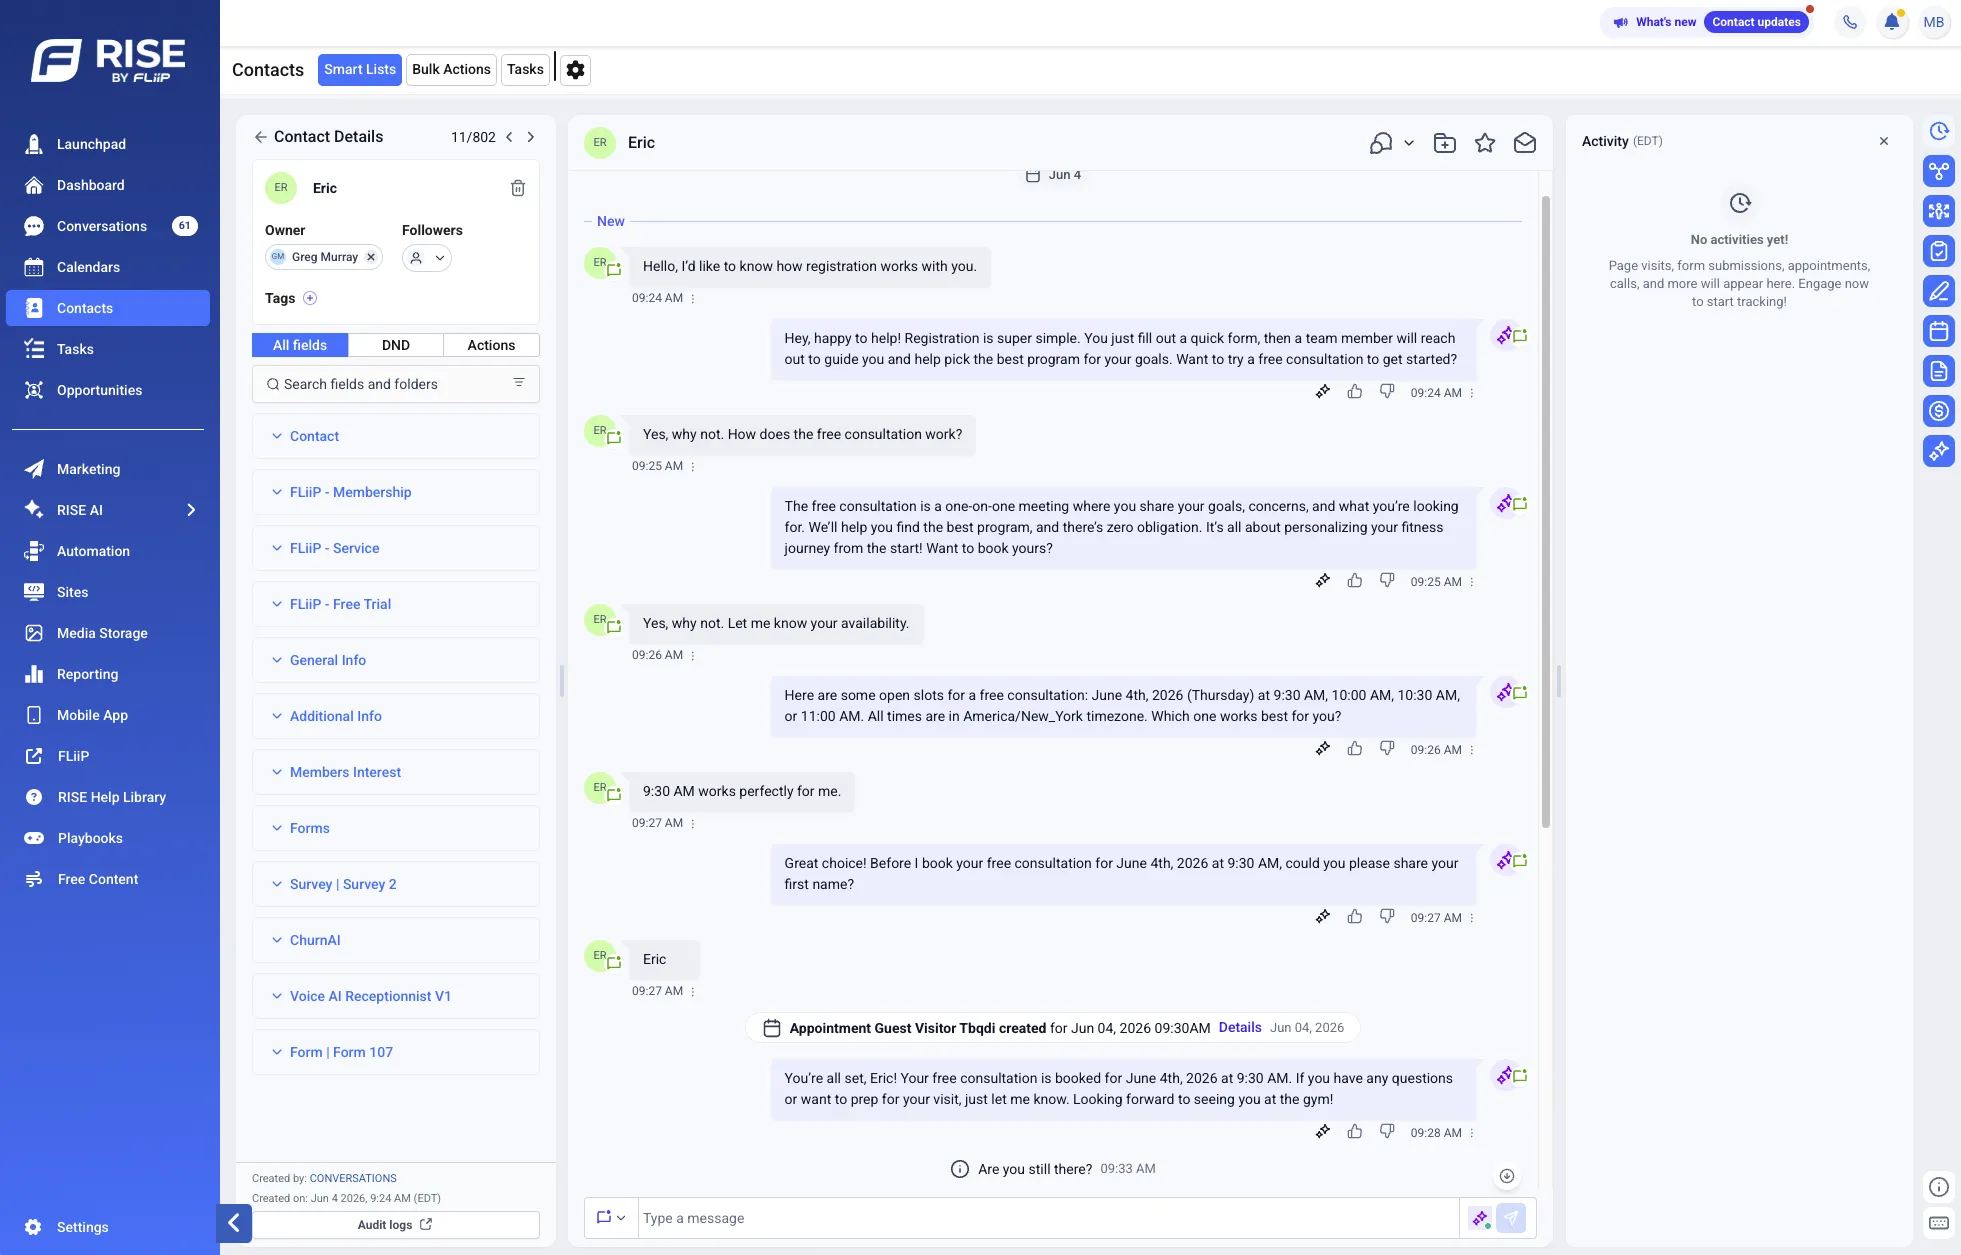This screenshot has height=1255, width=1961.
Task: Switch to DND tab
Action: (396, 345)
